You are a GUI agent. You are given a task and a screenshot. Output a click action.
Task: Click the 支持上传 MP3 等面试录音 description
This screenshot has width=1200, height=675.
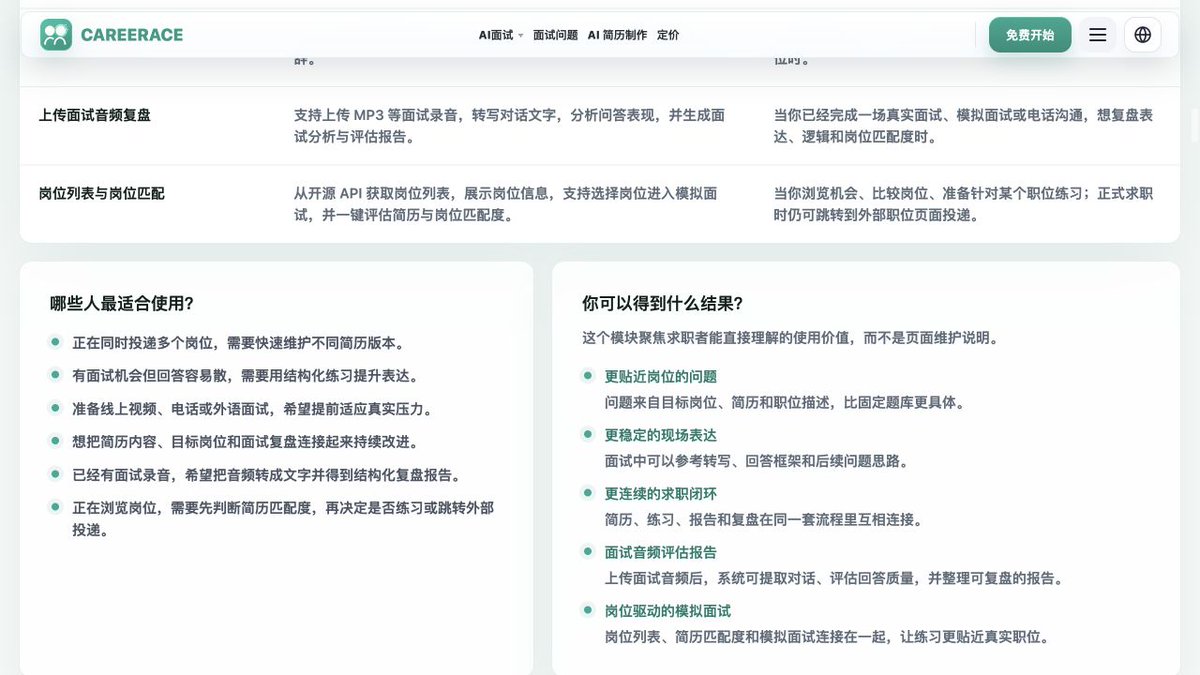[x=509, y=126]
